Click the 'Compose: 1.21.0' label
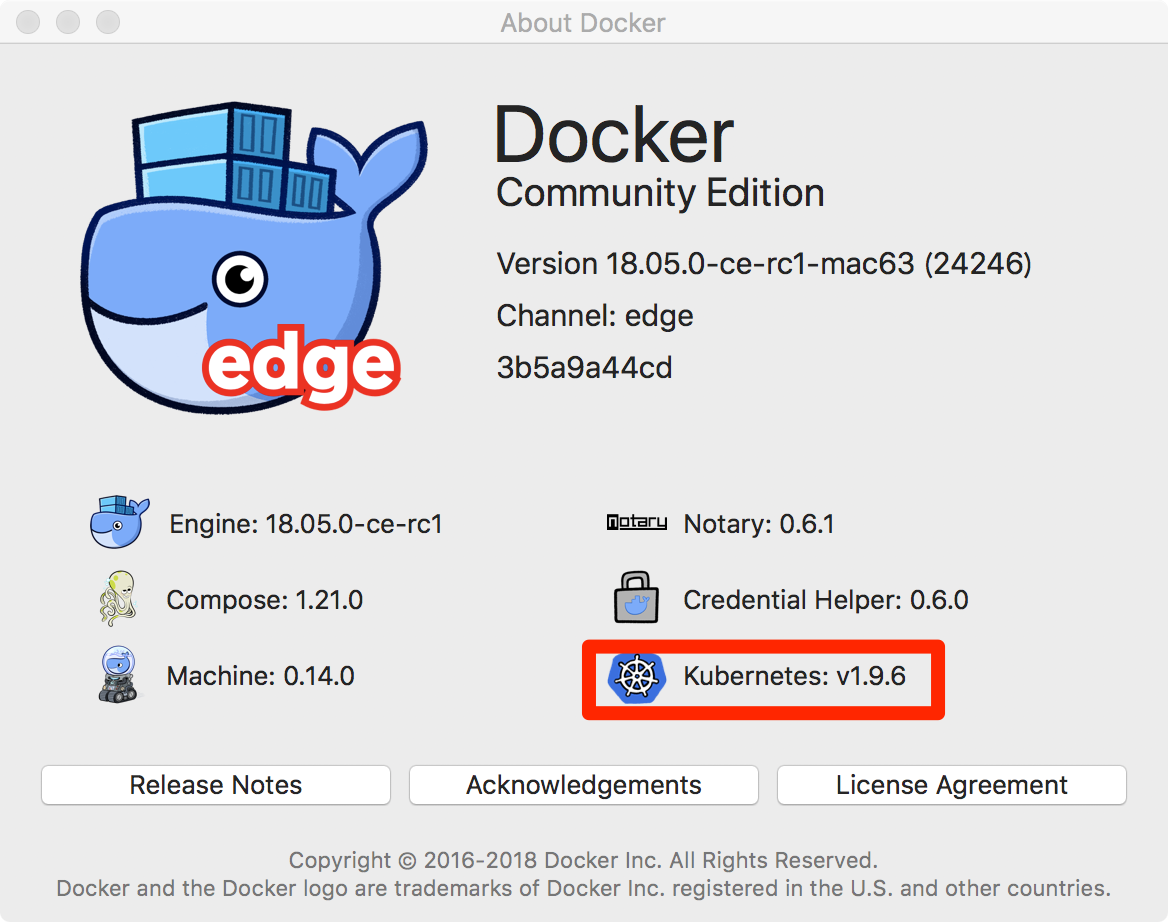 (264, 600)
